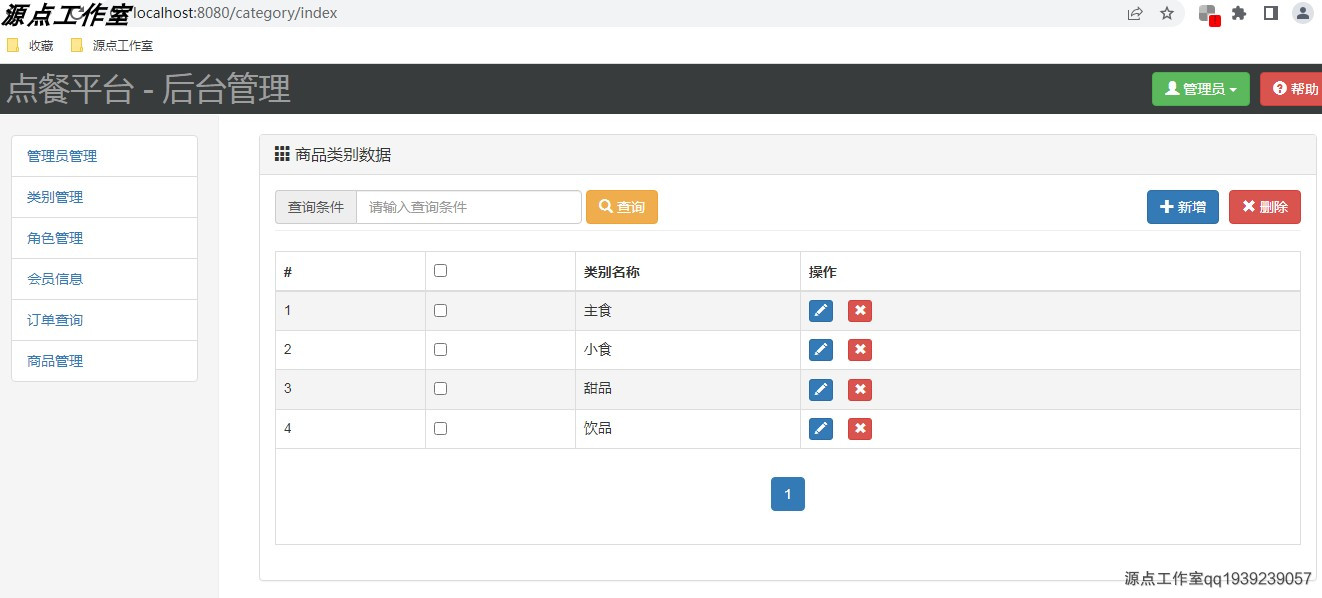Open the 管理员 account dropdown

click(1200, 88)
